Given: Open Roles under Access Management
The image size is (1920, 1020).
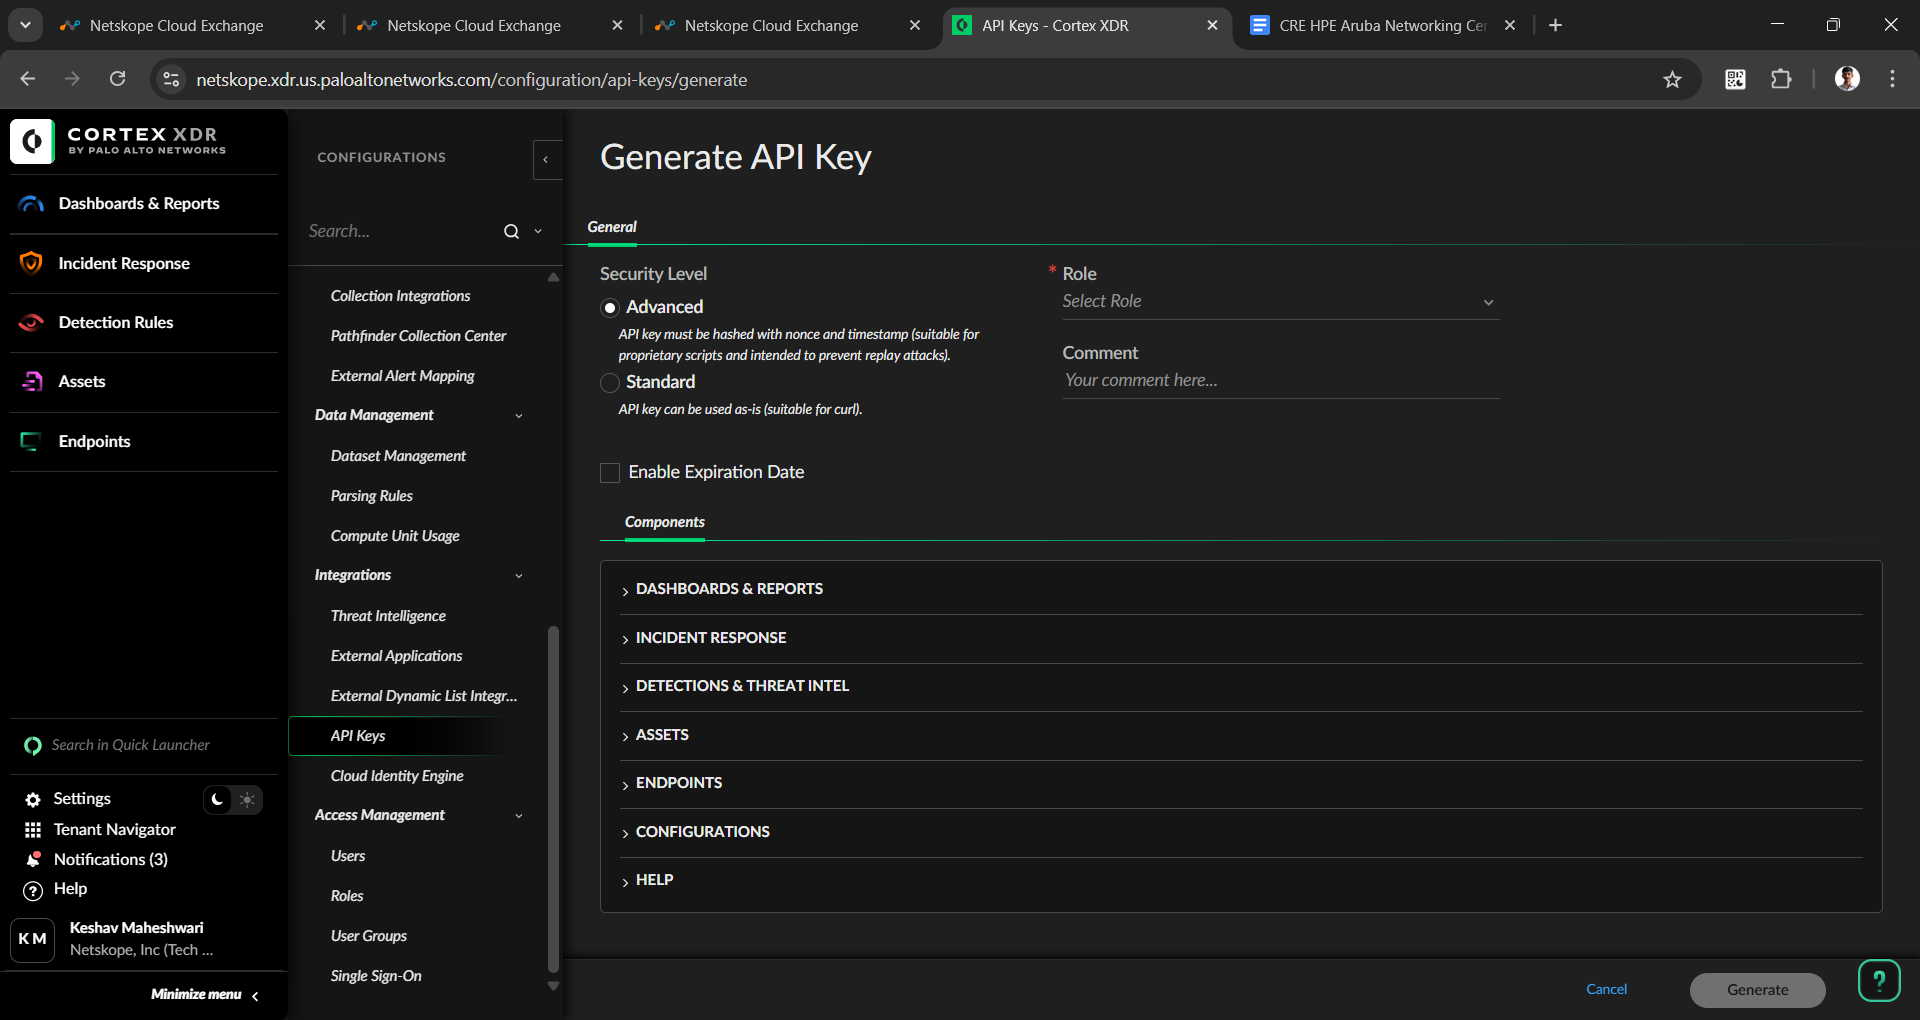Looking at the screenshot, I should pyautogui.click(x=347, y=896).
